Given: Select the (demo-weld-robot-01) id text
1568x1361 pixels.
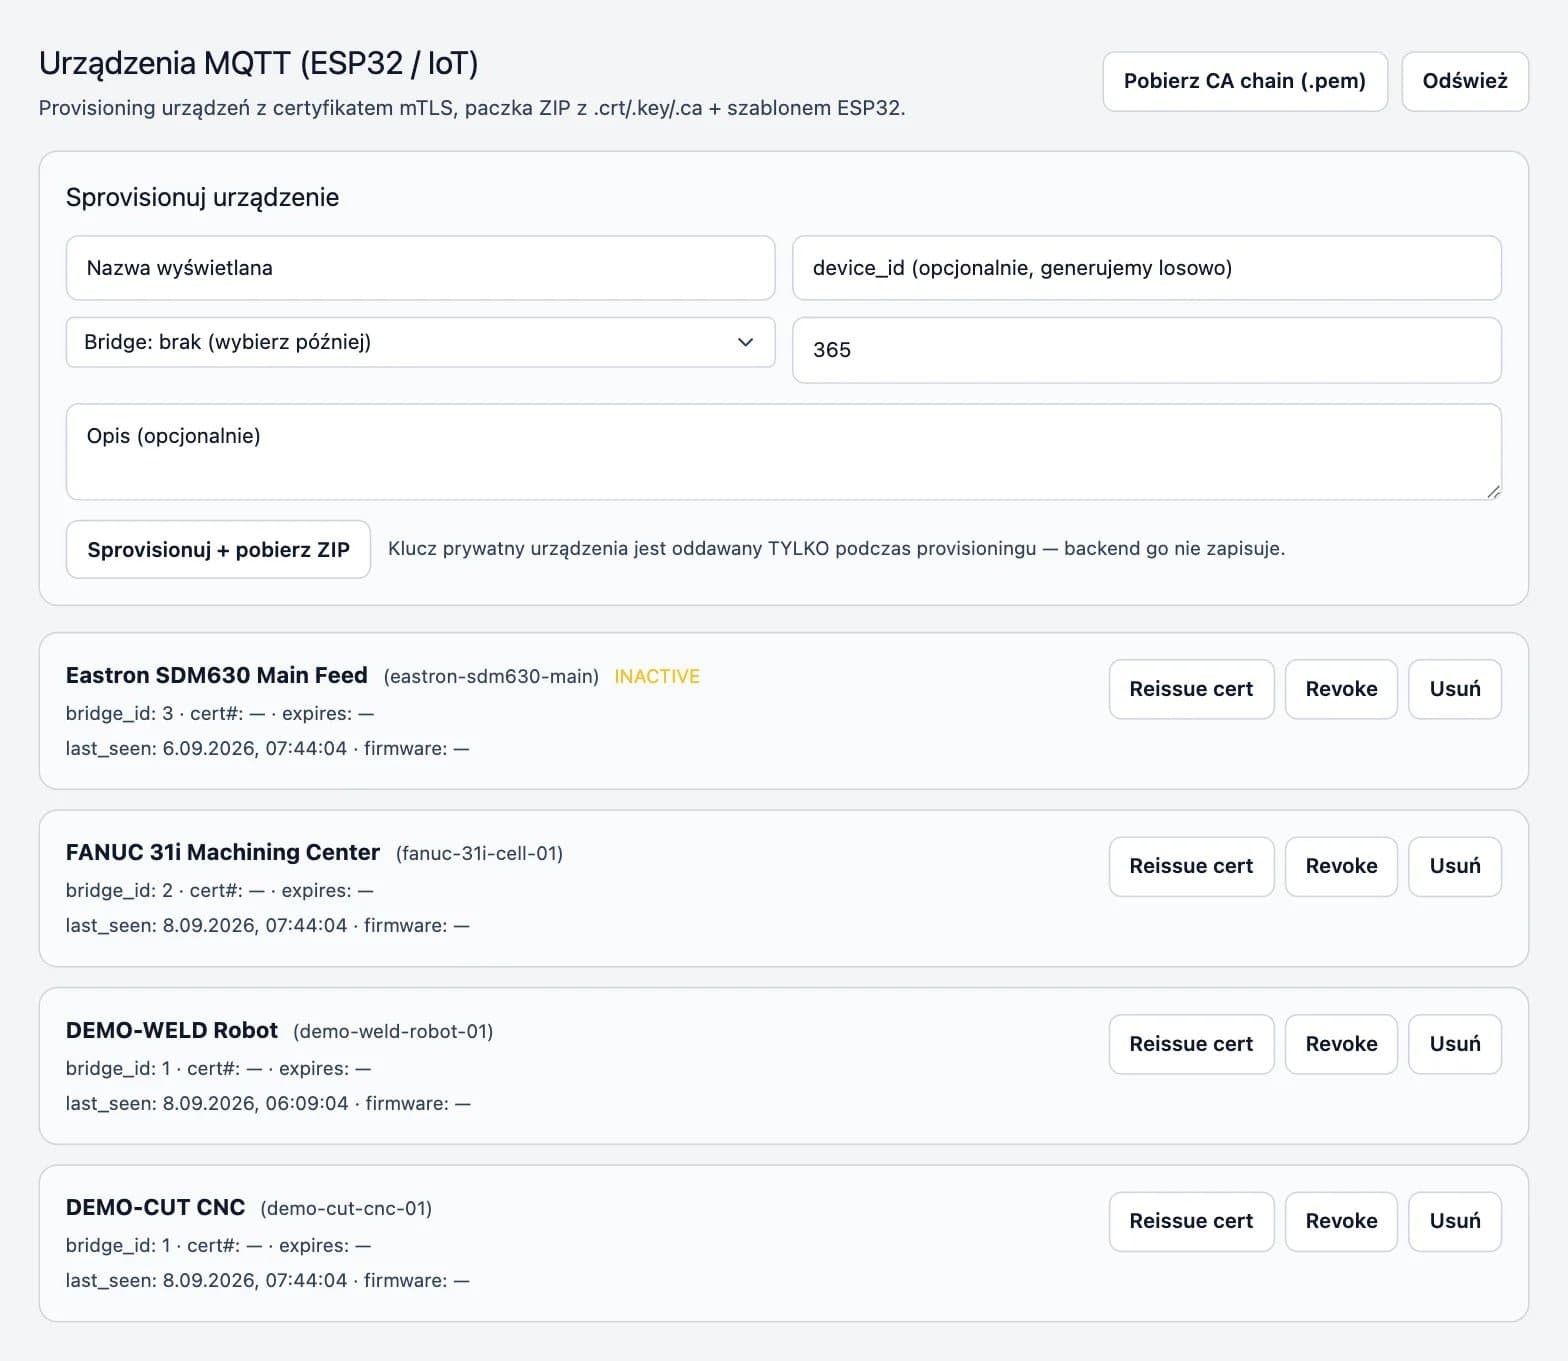Looking at the screenshot, I should click(393, 1032).
